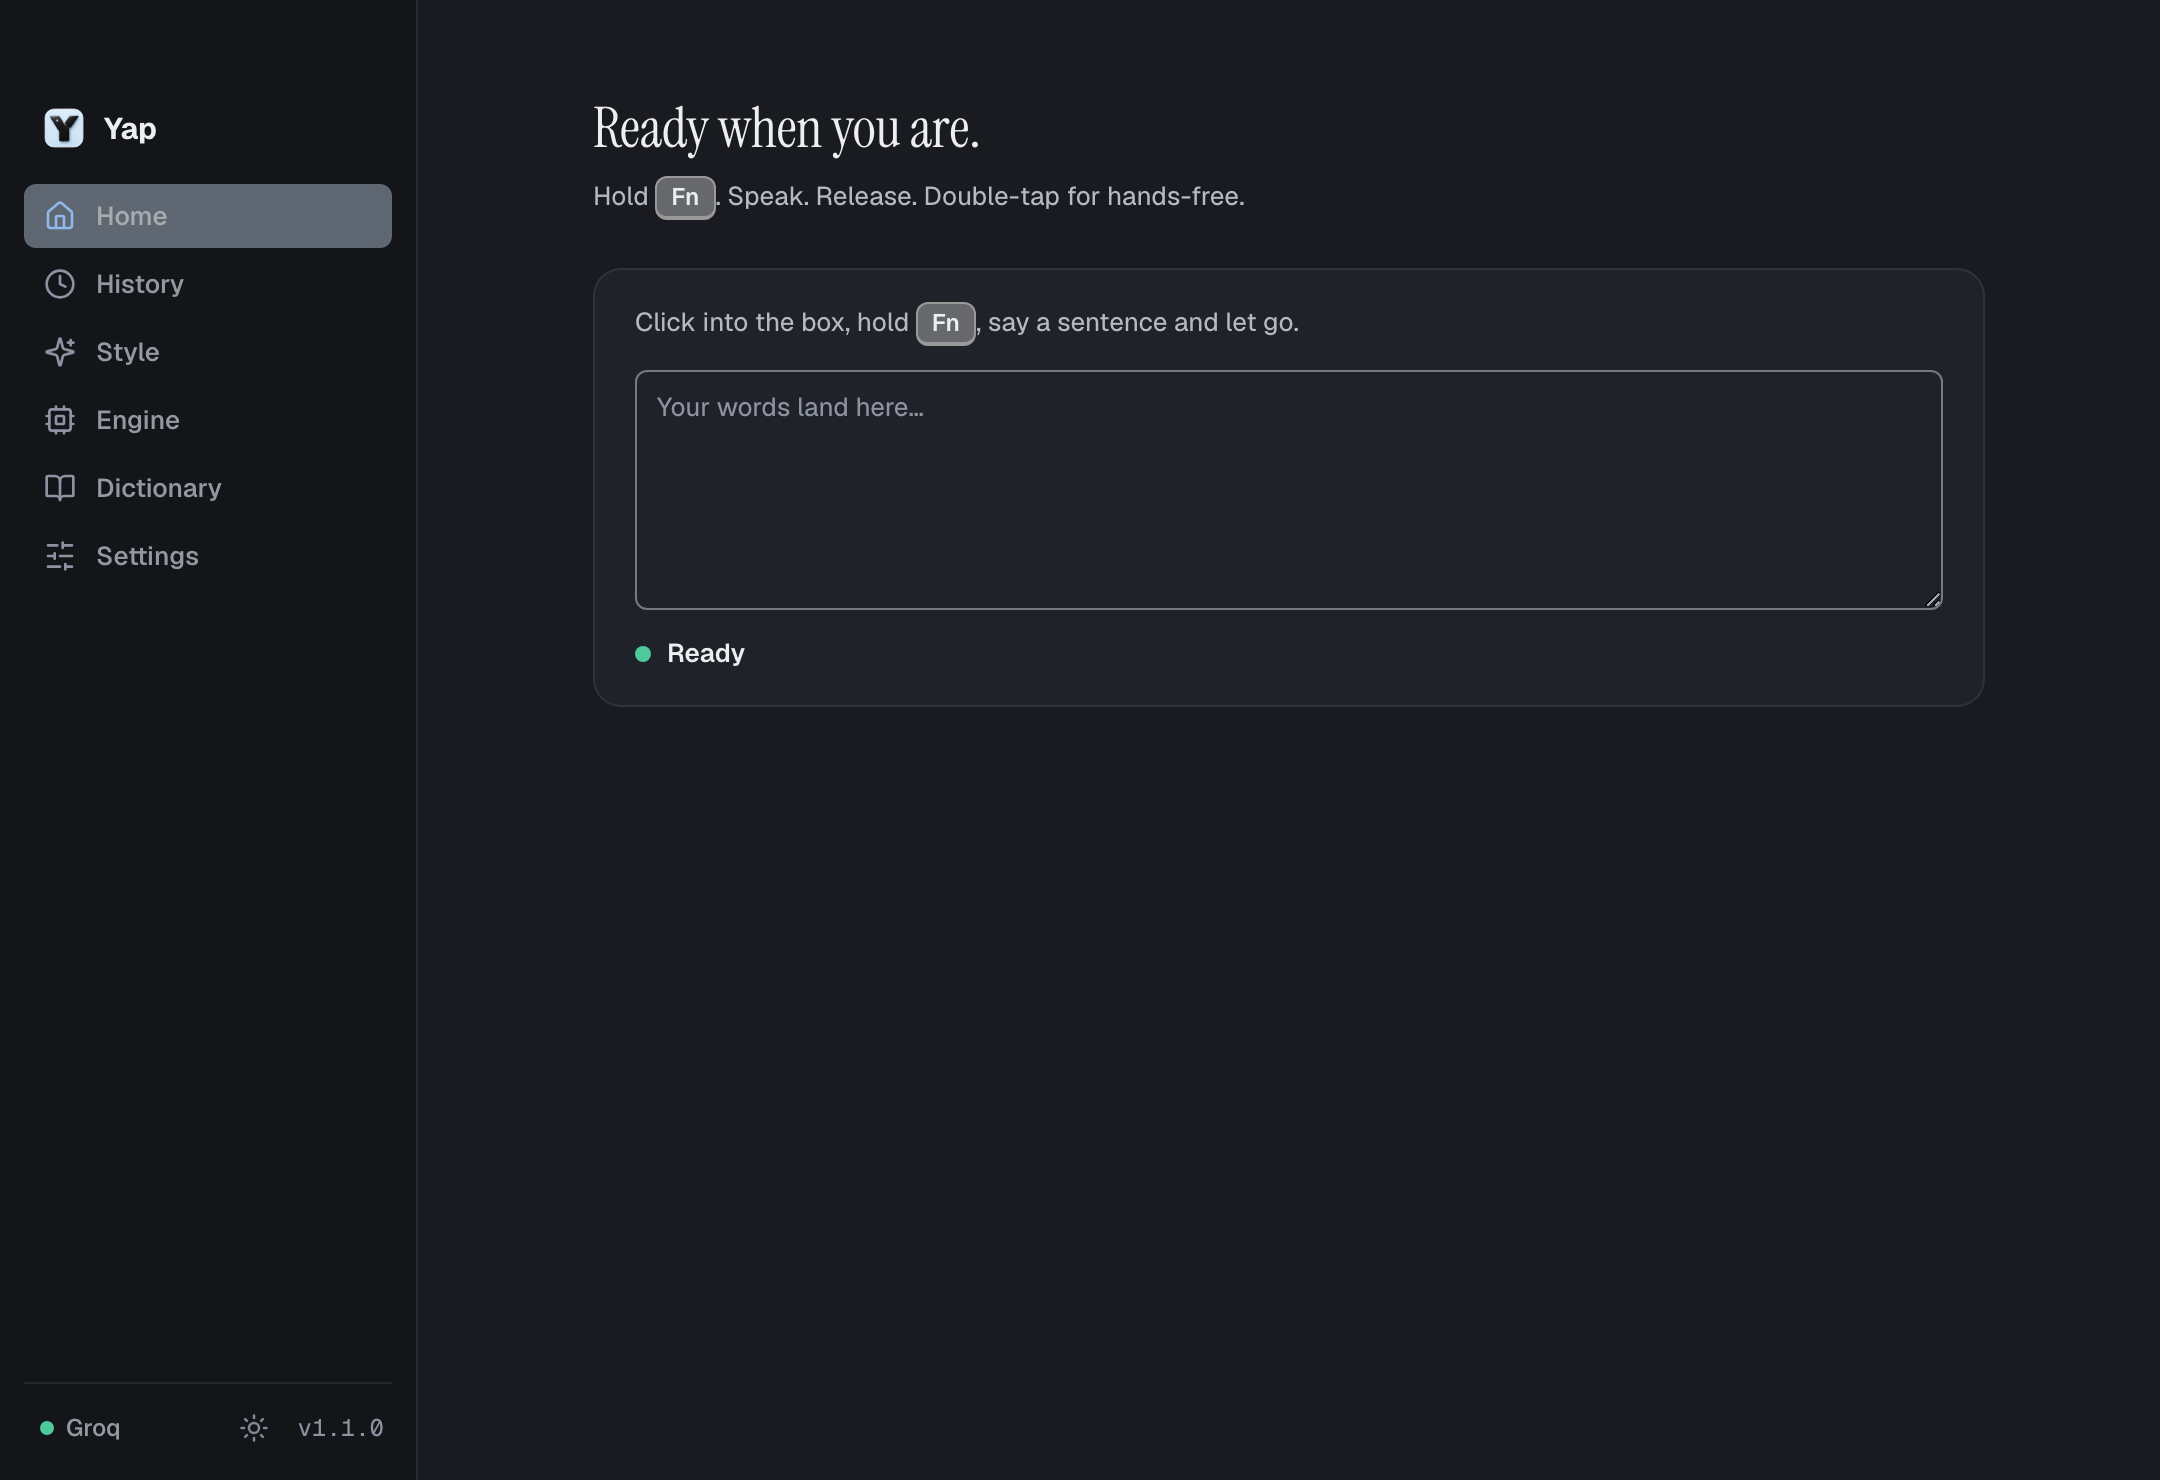Click the Ready status text

(x=706, y=654)
